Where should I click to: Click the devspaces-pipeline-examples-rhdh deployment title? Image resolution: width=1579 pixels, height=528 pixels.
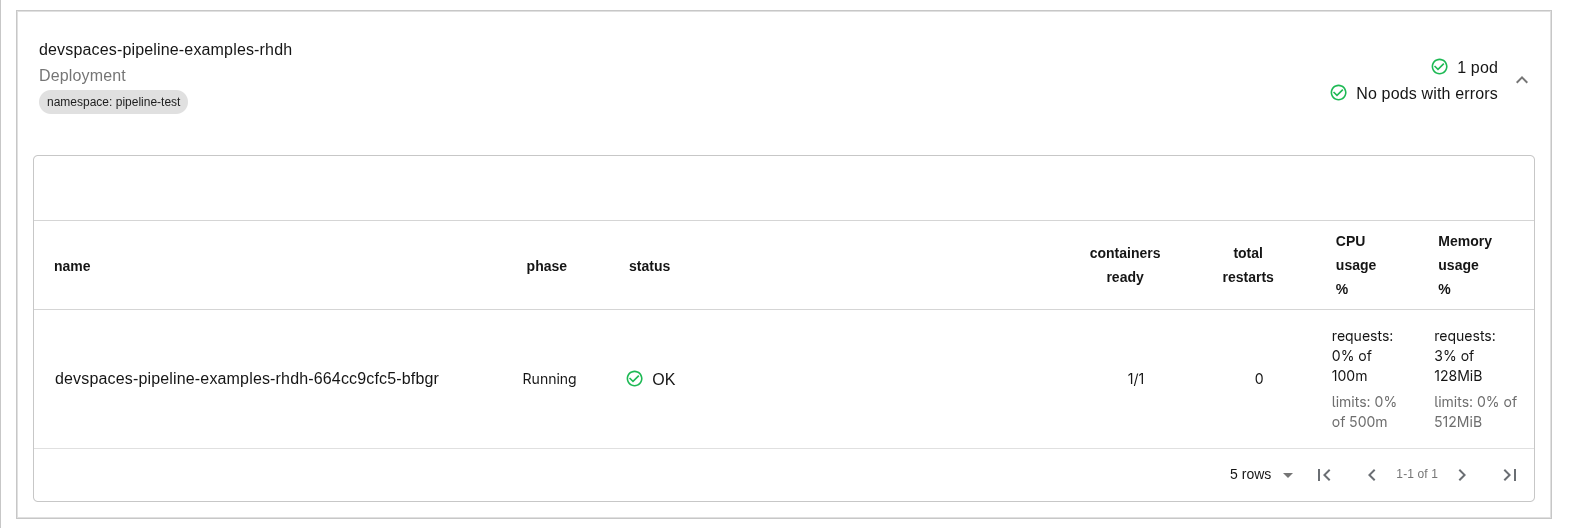(x=166, y=50)
